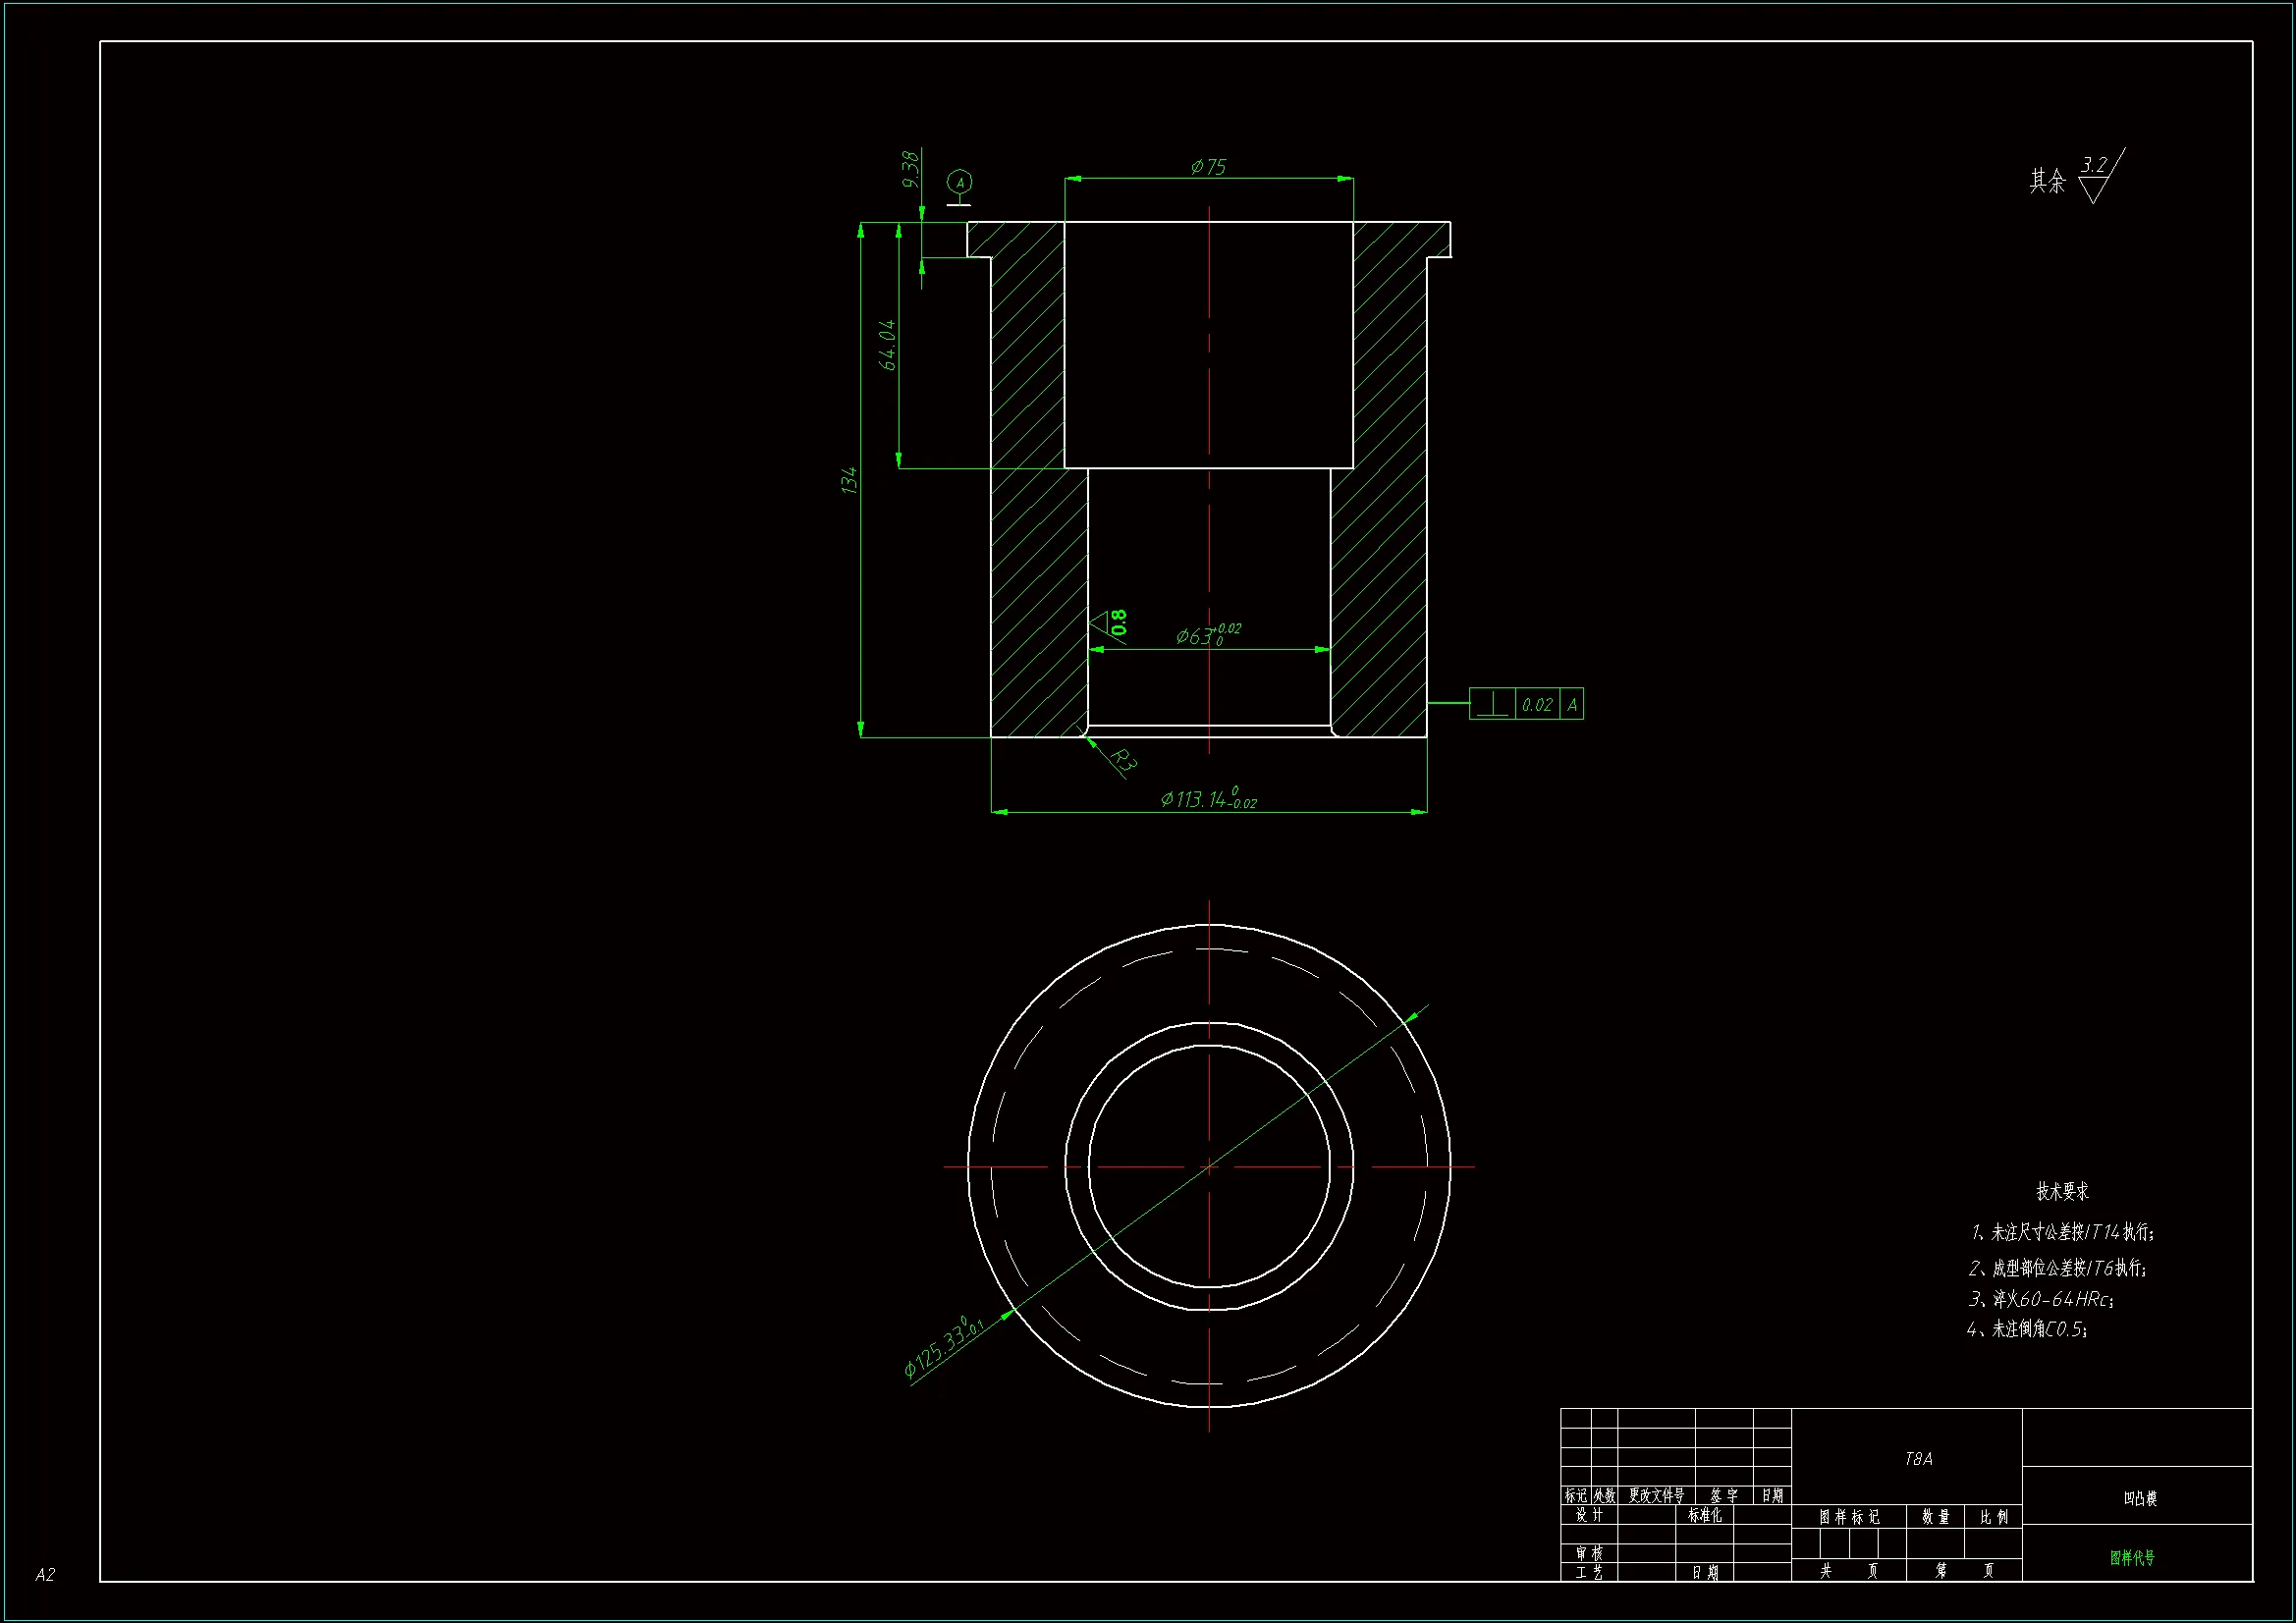This screenshot has height=1623, width=2296.
Task: Click the green 图样代号 label
Action: click(x=2132, y=1557)
